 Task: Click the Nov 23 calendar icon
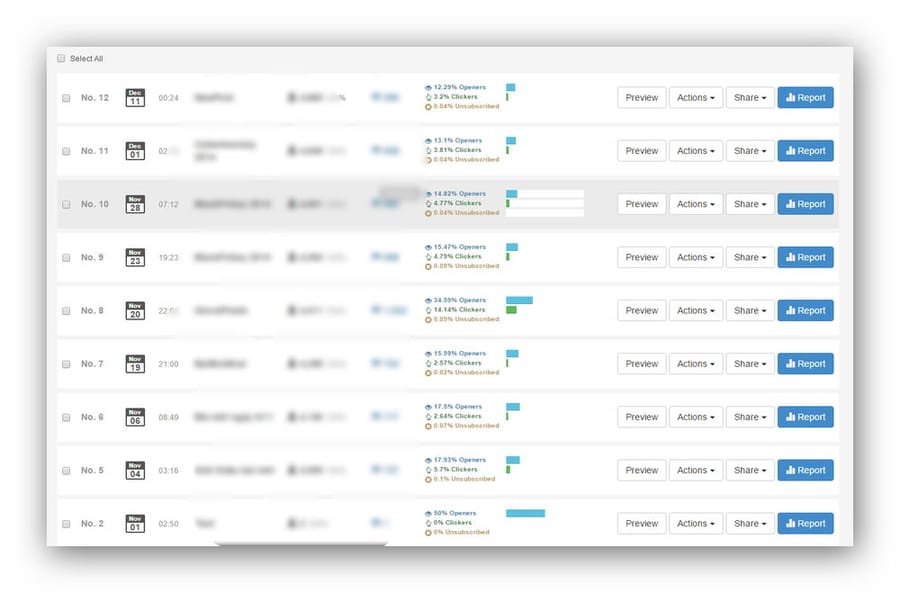135,257
